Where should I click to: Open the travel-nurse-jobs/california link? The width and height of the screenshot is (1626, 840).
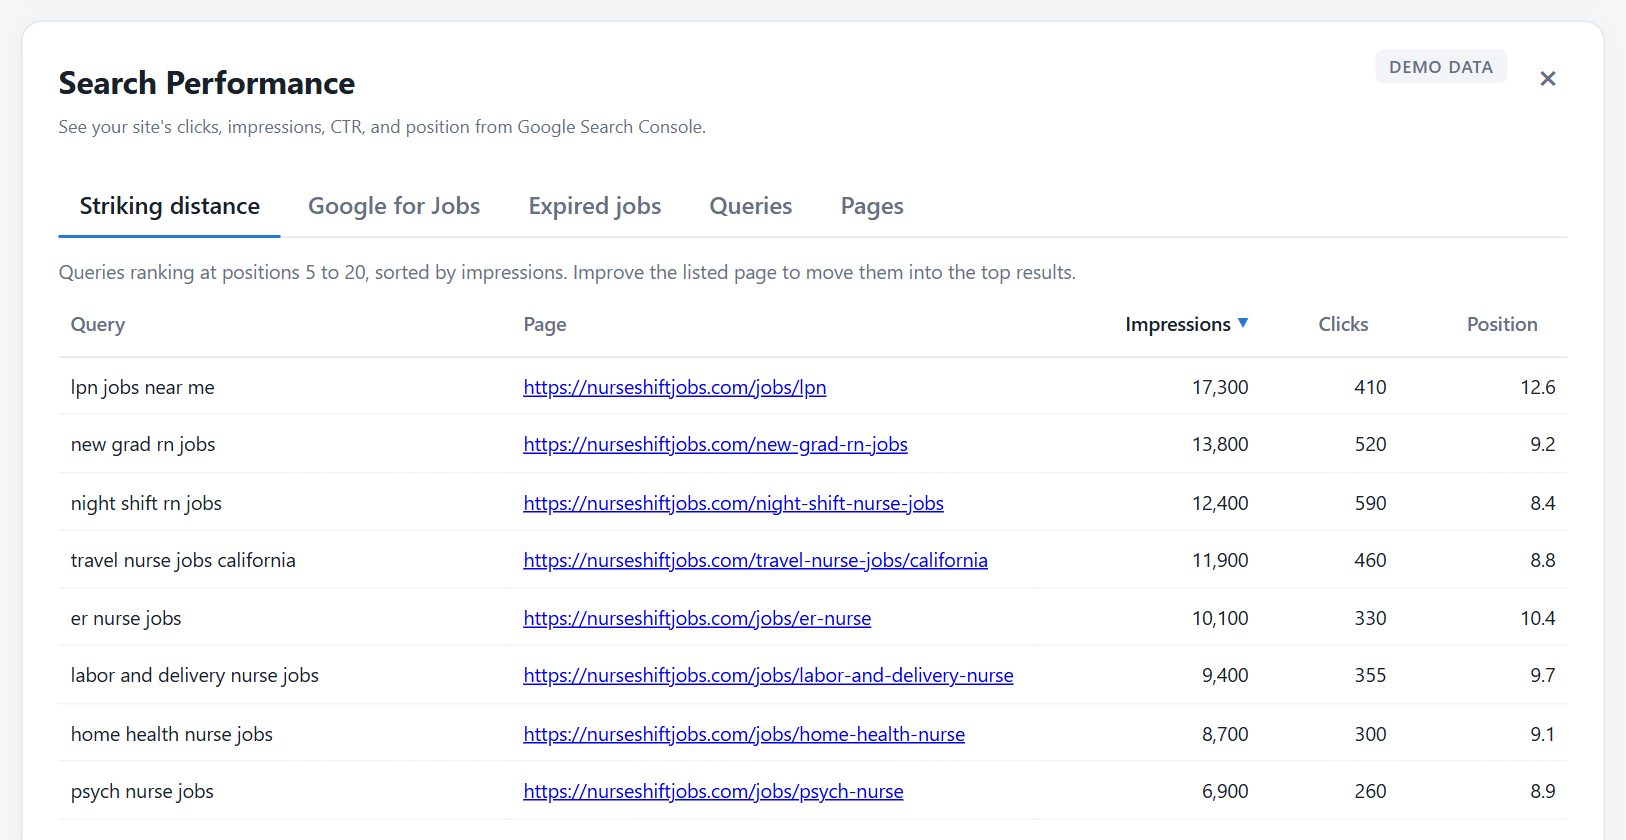[756, 560]
